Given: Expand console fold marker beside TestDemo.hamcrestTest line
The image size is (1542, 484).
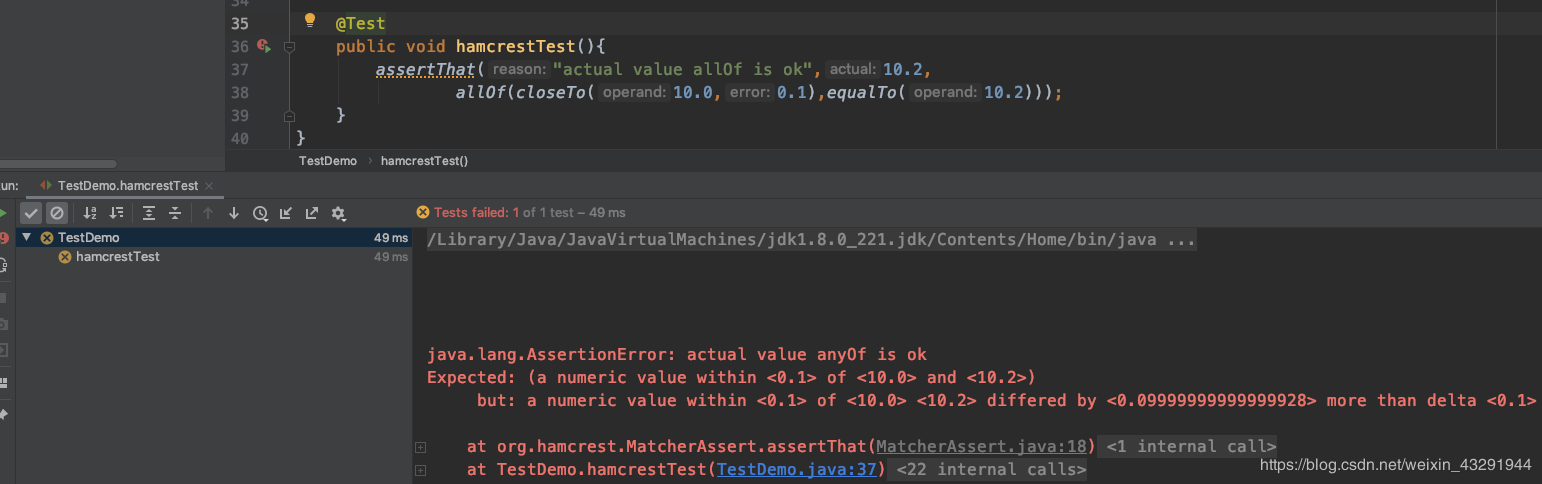Looking at the screenshot, I should (421, 470).
